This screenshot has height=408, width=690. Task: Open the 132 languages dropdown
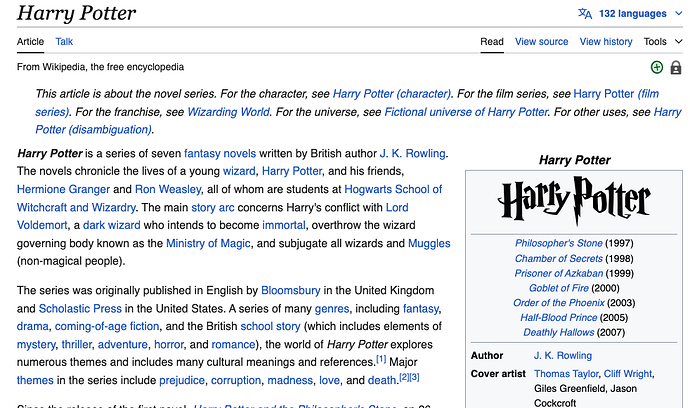632,14
